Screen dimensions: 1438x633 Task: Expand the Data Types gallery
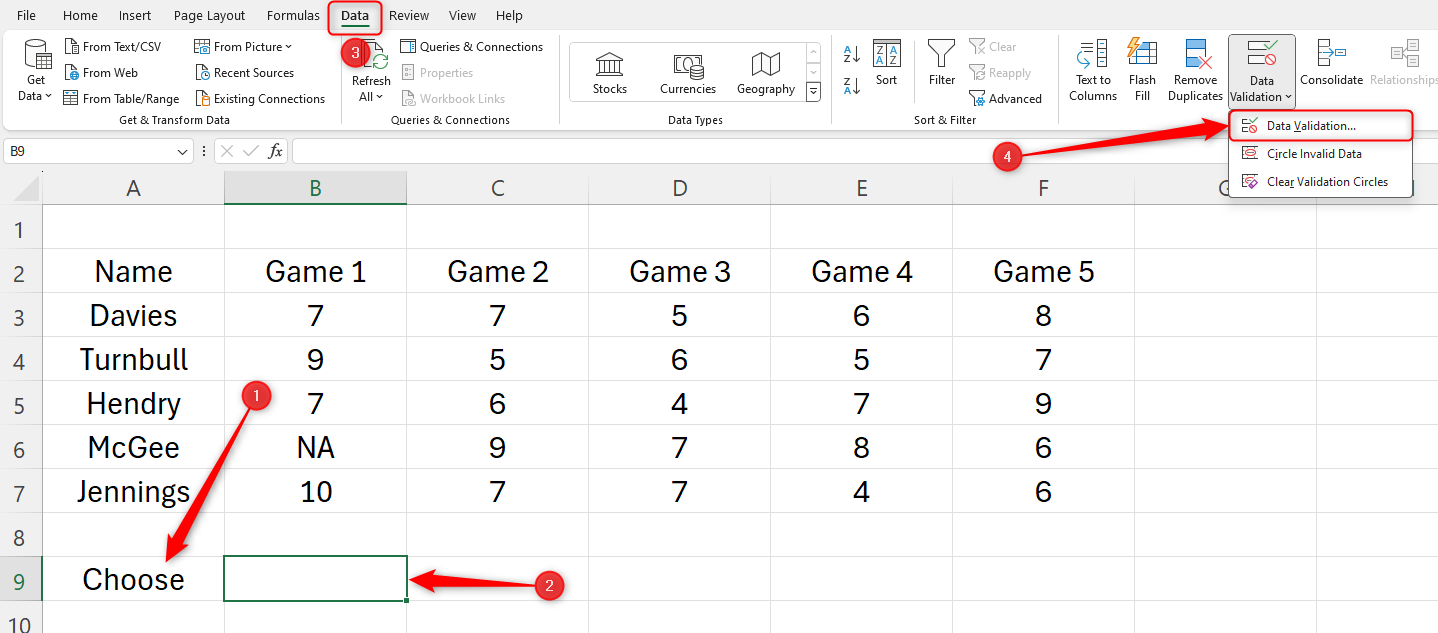click(813, 91)
